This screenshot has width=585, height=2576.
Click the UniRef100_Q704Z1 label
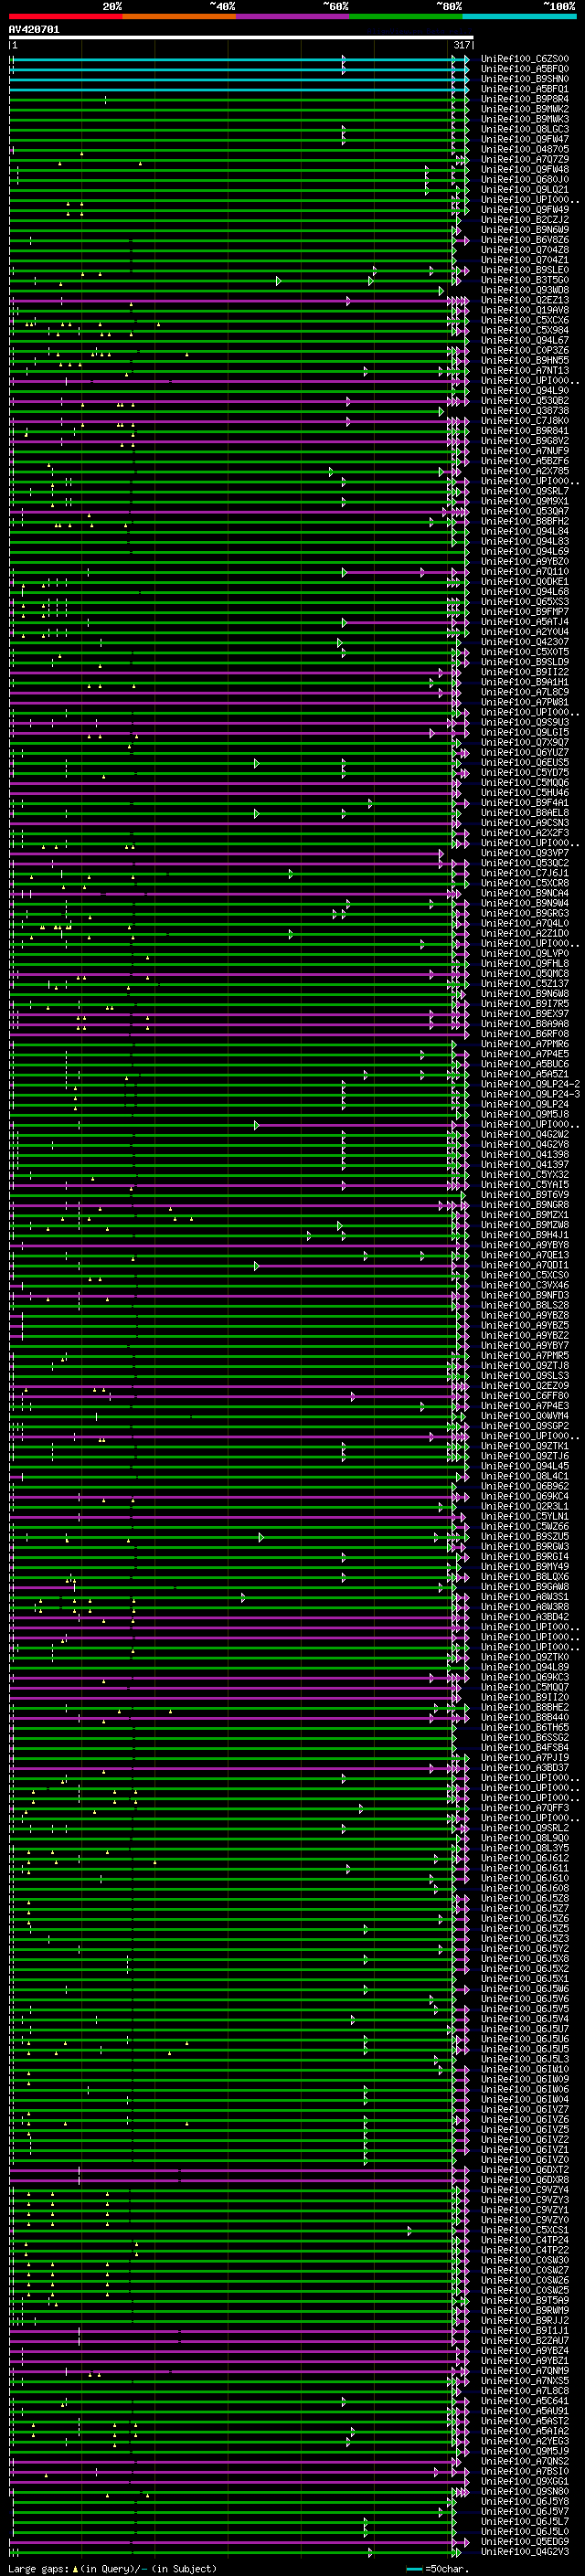pos(524,260)
